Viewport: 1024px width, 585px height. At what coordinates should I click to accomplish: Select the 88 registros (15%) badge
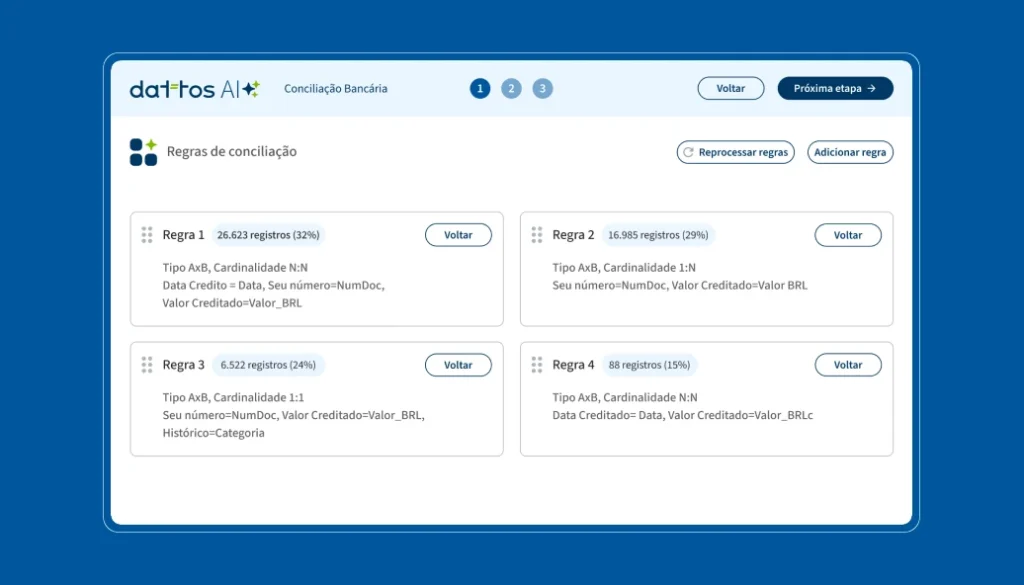point(649,365)
